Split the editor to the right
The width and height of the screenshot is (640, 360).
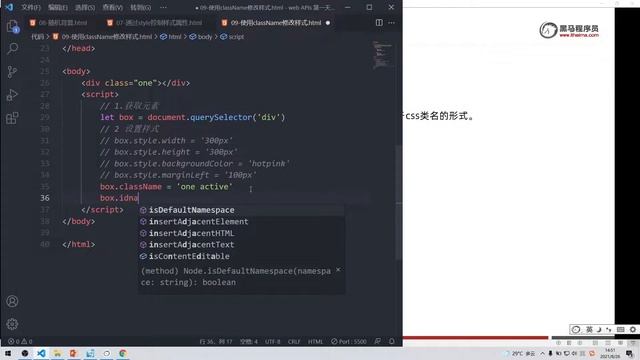click(379, 23)
